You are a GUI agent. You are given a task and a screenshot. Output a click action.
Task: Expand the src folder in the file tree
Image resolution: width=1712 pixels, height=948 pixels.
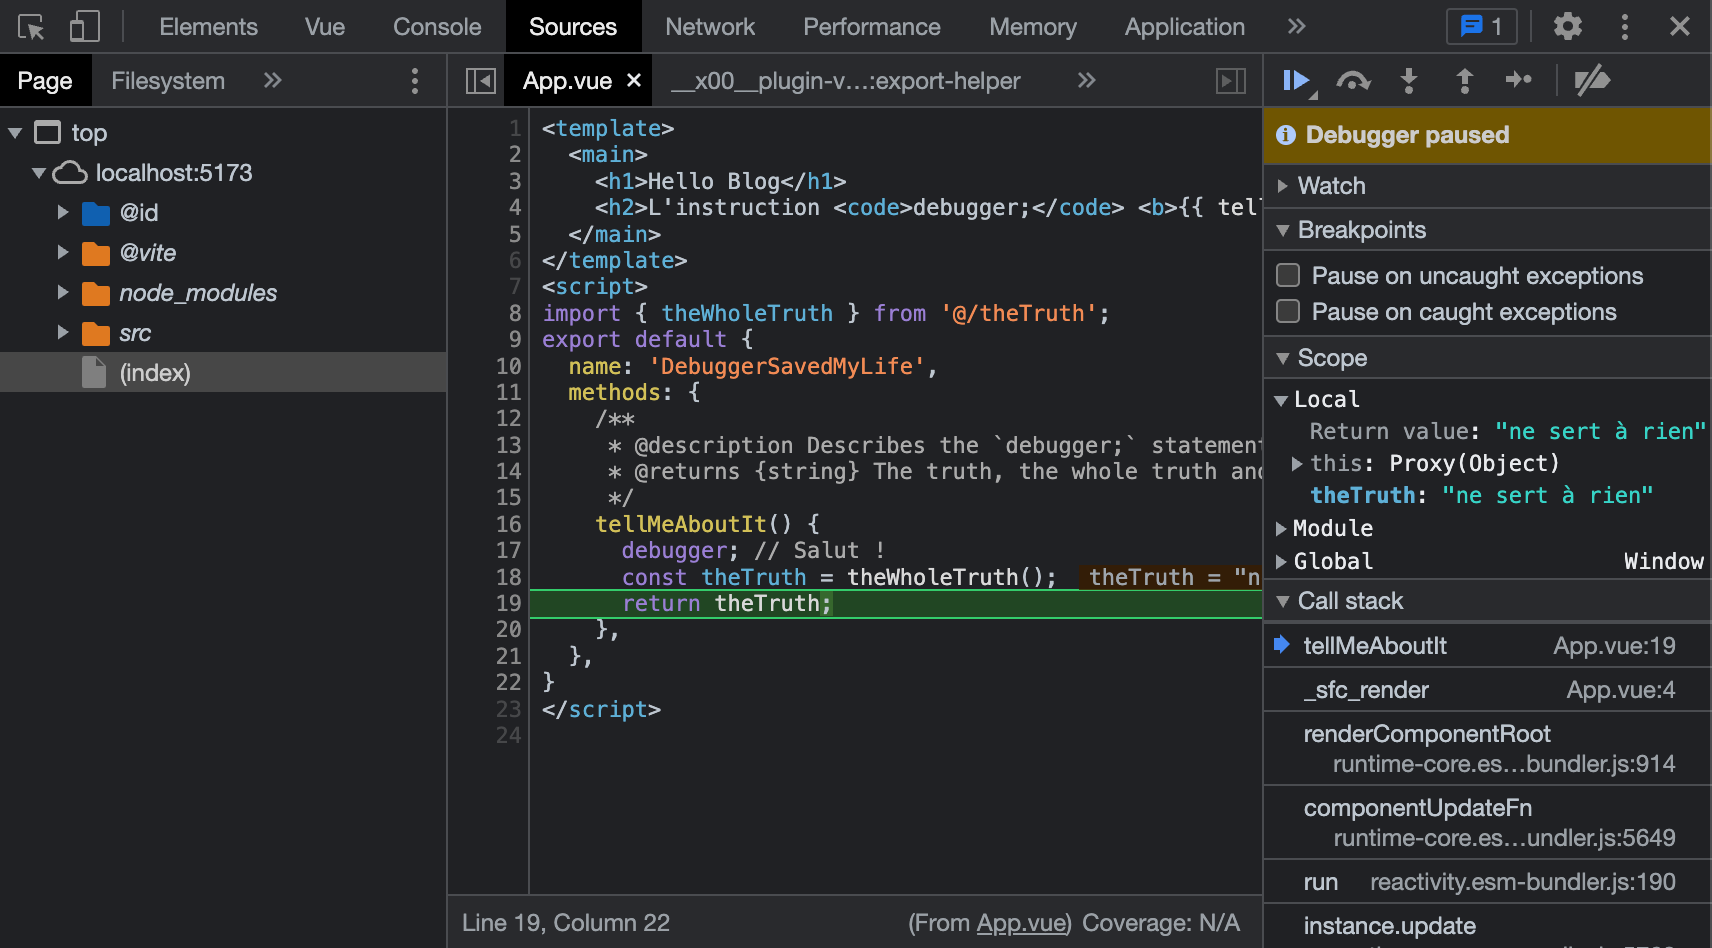[63, 332]
